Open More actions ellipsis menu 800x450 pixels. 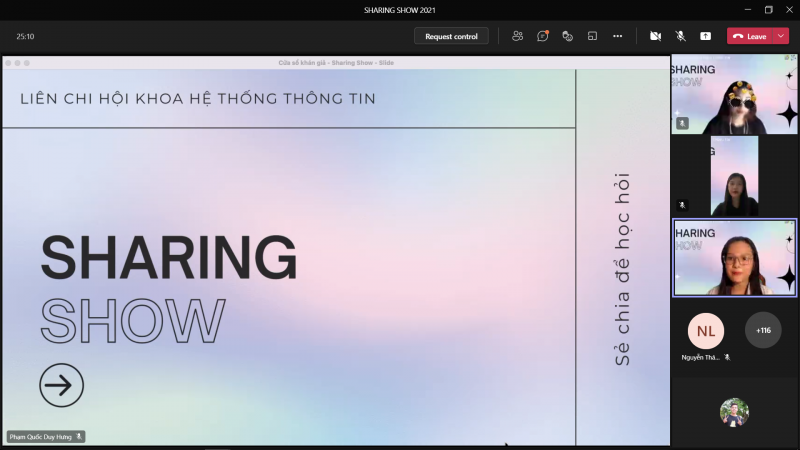pos(617,36)
